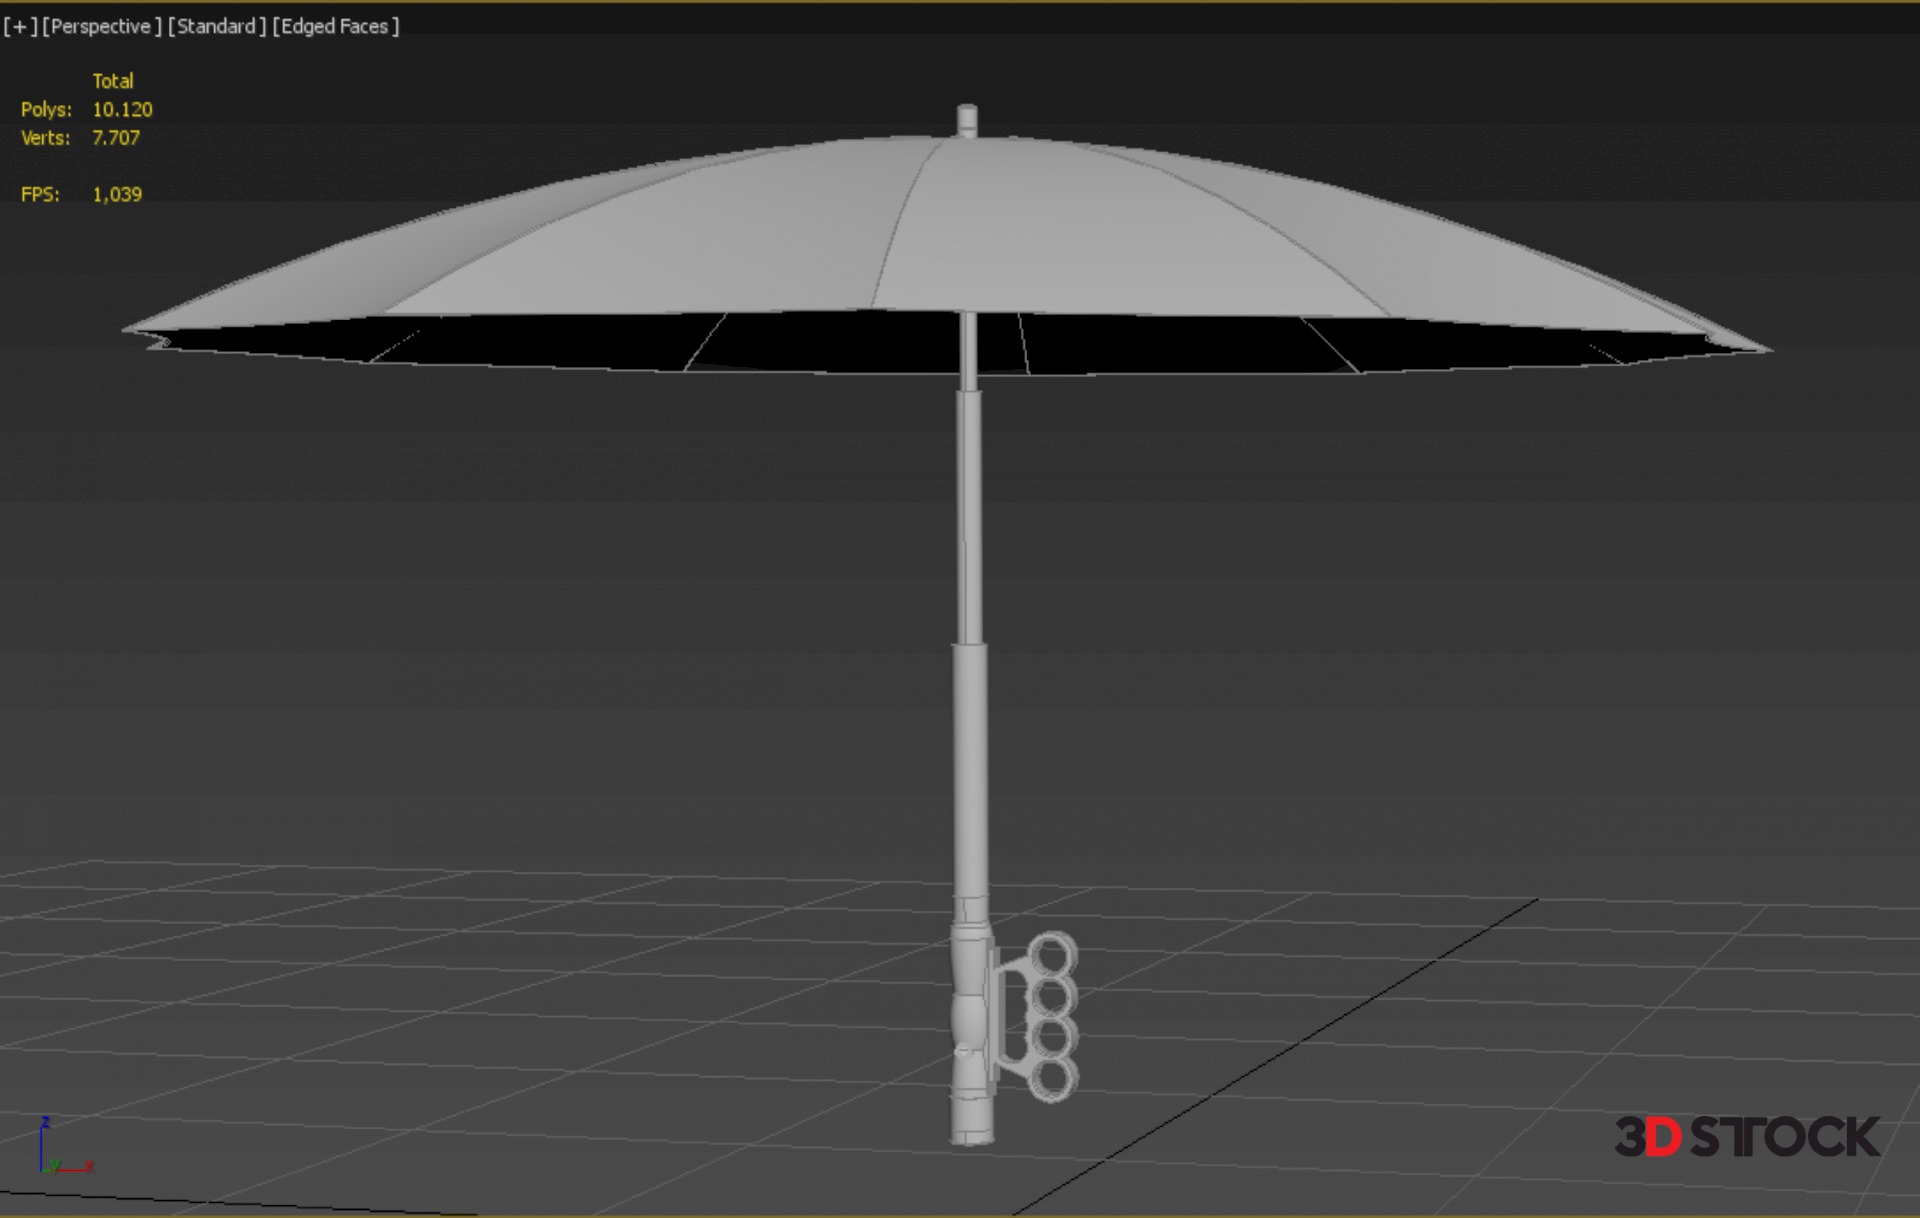
Task: Click the blue Z axis gizmo label
Action: 45,1123
